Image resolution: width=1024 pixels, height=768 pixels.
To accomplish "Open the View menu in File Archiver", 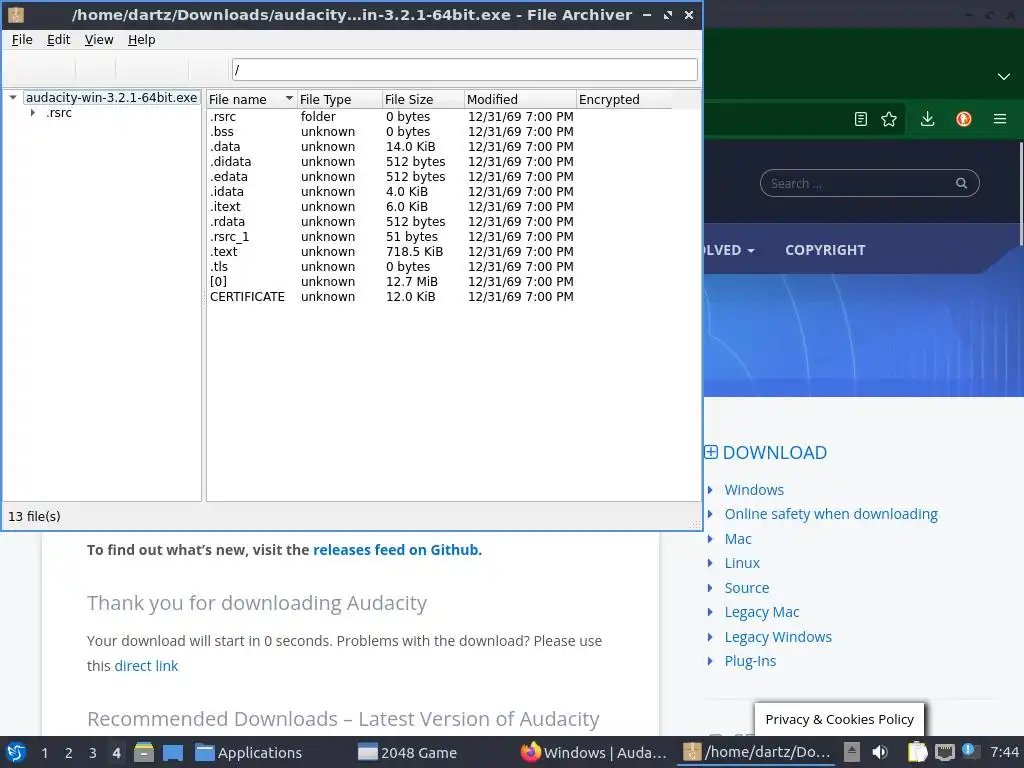I will pyautogui.click(x=99, y=40).
